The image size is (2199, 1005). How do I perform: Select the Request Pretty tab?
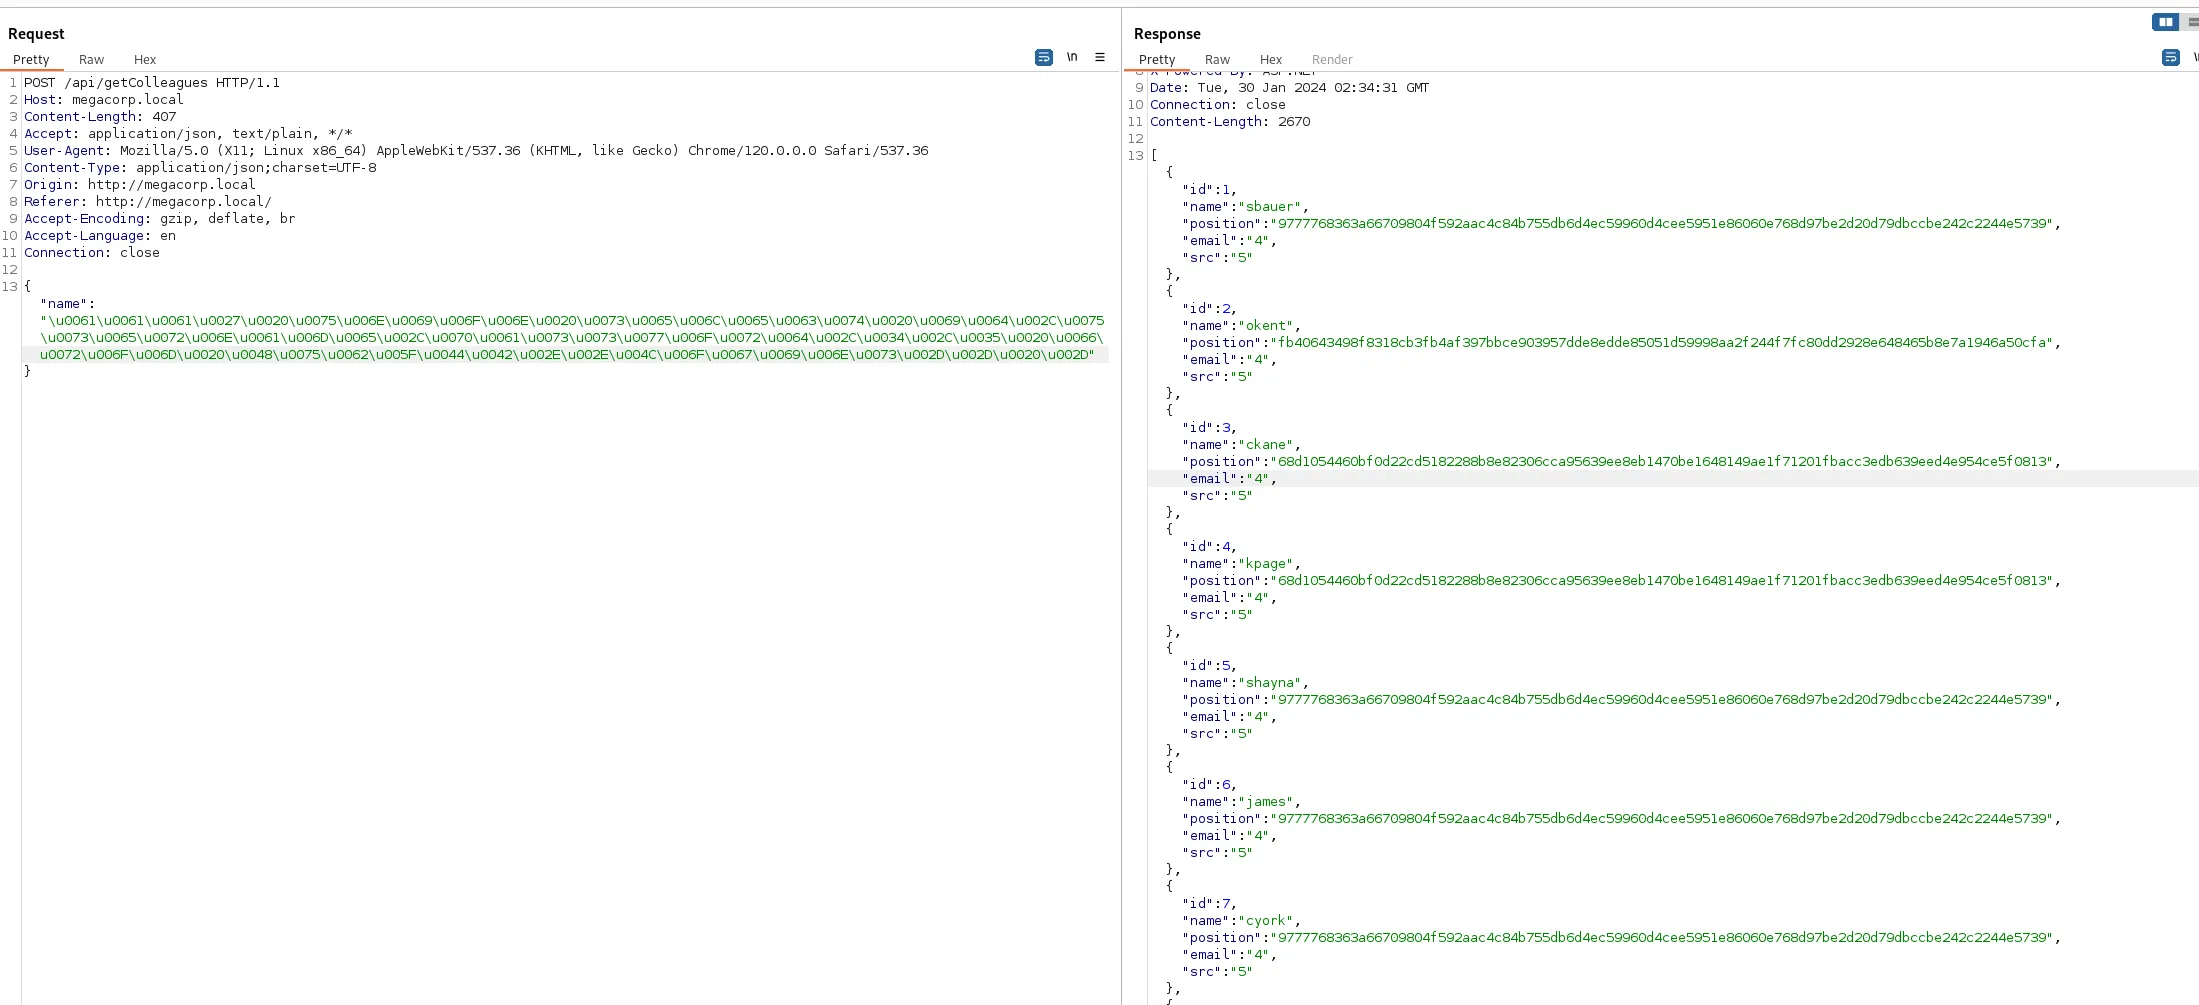[x=31, y=60]
